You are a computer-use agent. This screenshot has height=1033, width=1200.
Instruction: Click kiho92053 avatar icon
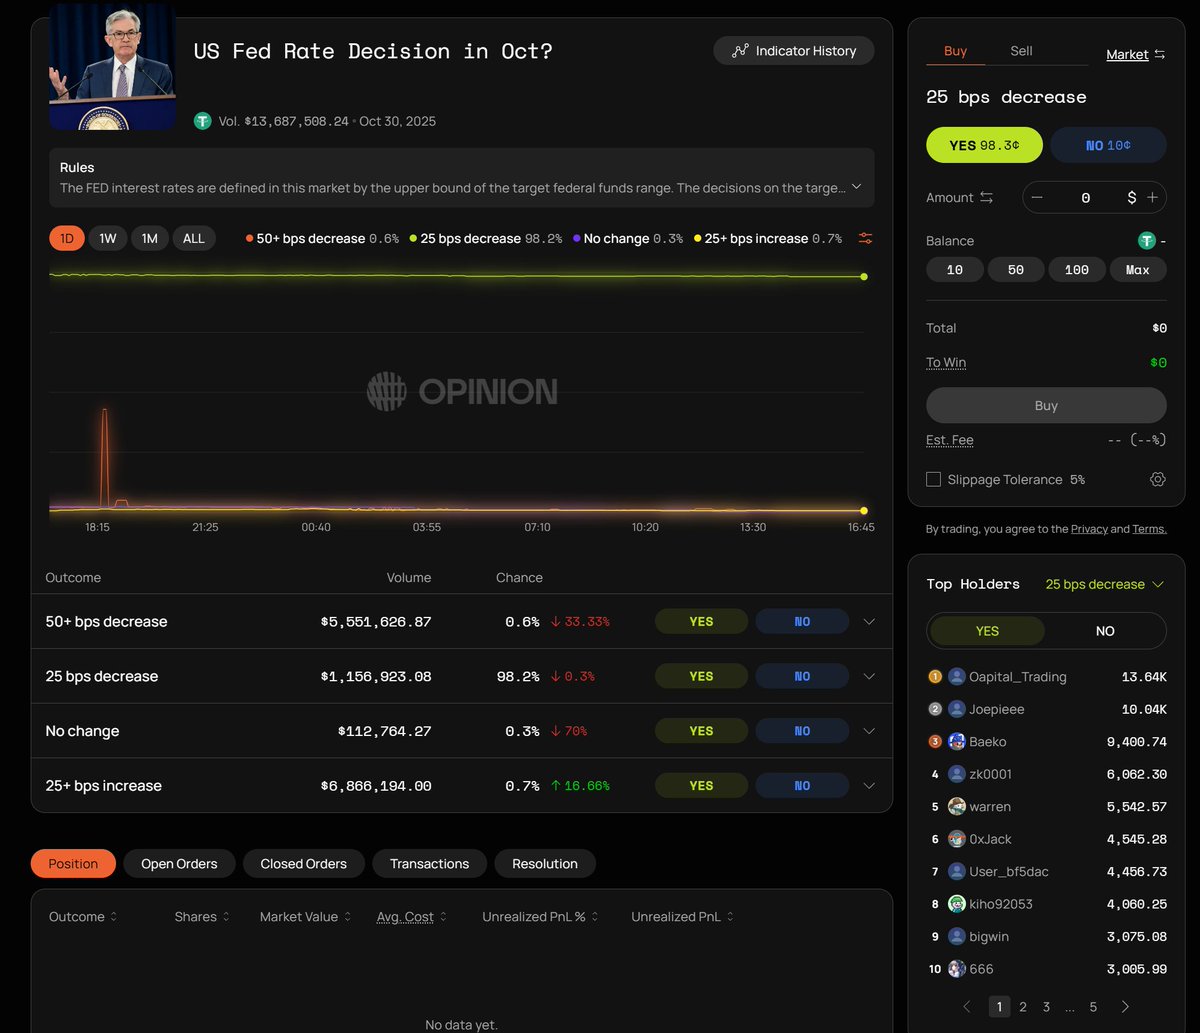[957, 904]
